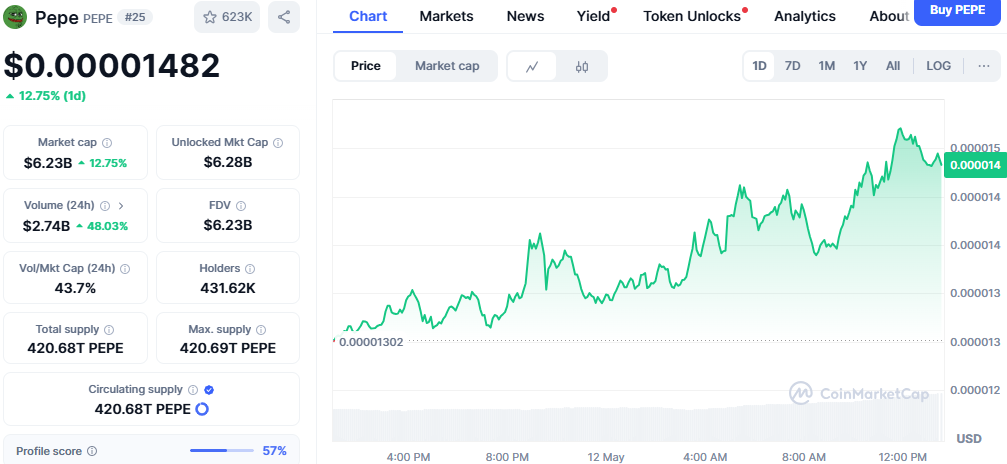
Task: Switch chart to Market cap
Action: 447,66
